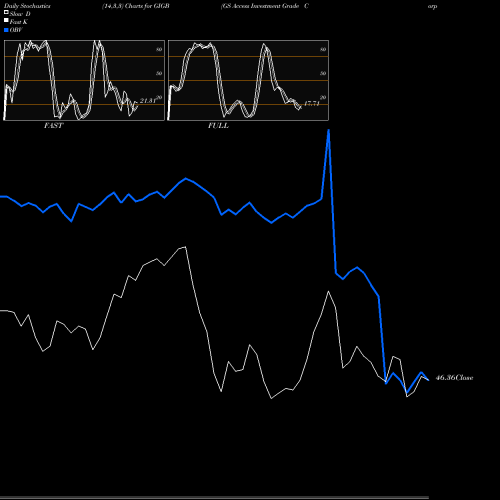Click the 17.71 value in FULL chart

click(312, 103)
